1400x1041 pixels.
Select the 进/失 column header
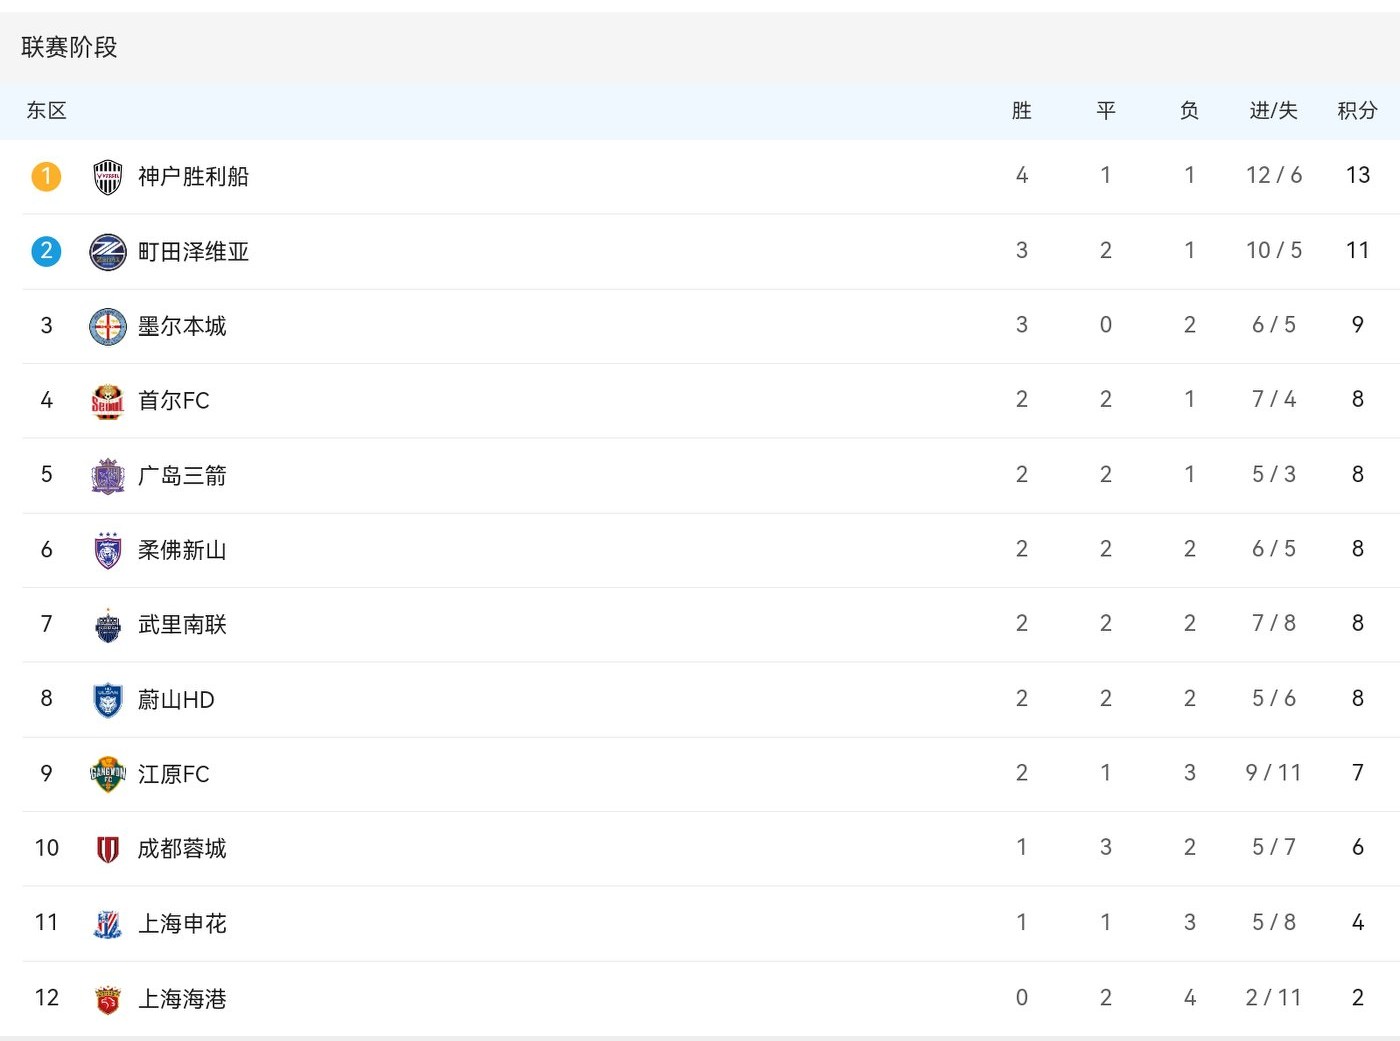click(x=1273, y=111)
